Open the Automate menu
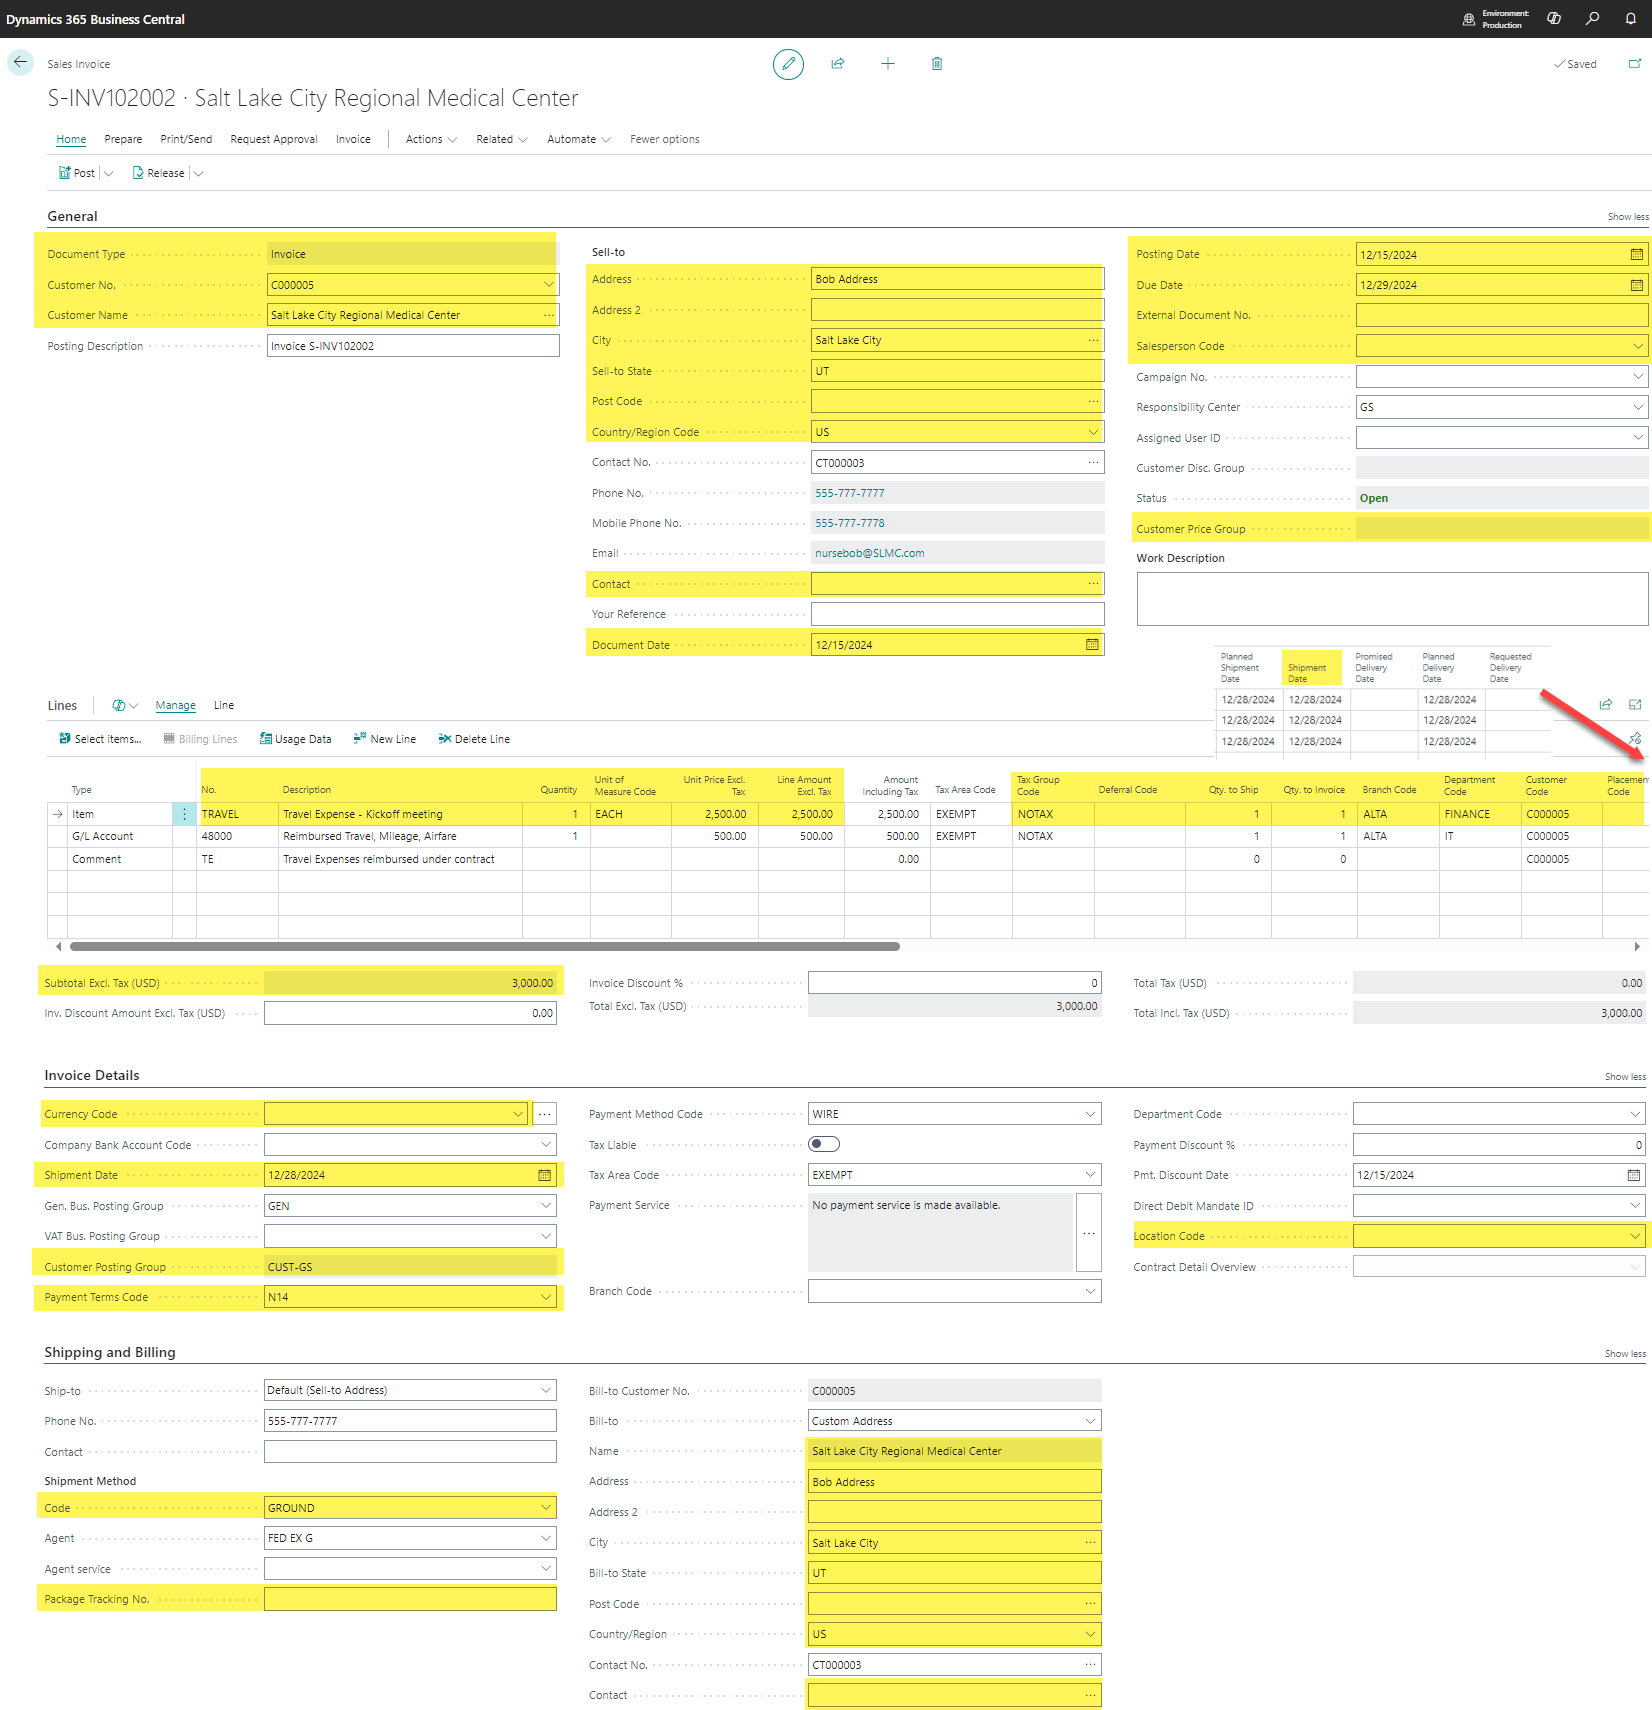 point(579,139)
